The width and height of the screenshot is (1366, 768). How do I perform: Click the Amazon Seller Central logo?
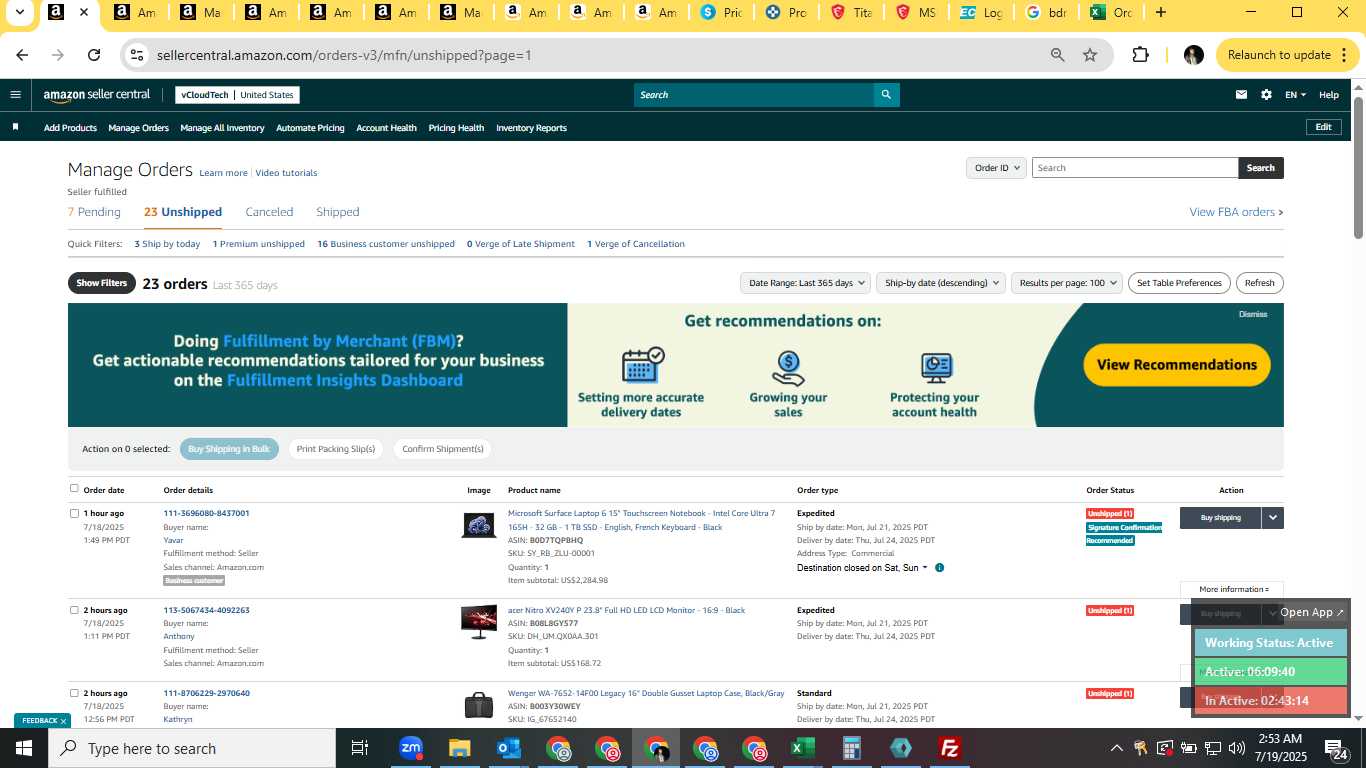point(97,95)
